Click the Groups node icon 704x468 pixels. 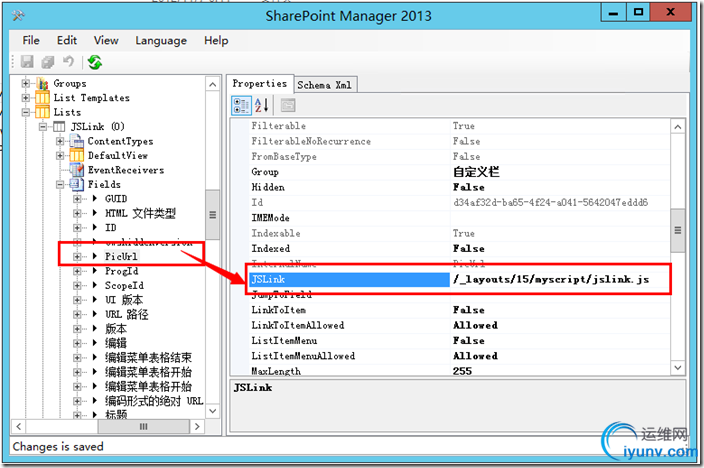click(43, 84)
